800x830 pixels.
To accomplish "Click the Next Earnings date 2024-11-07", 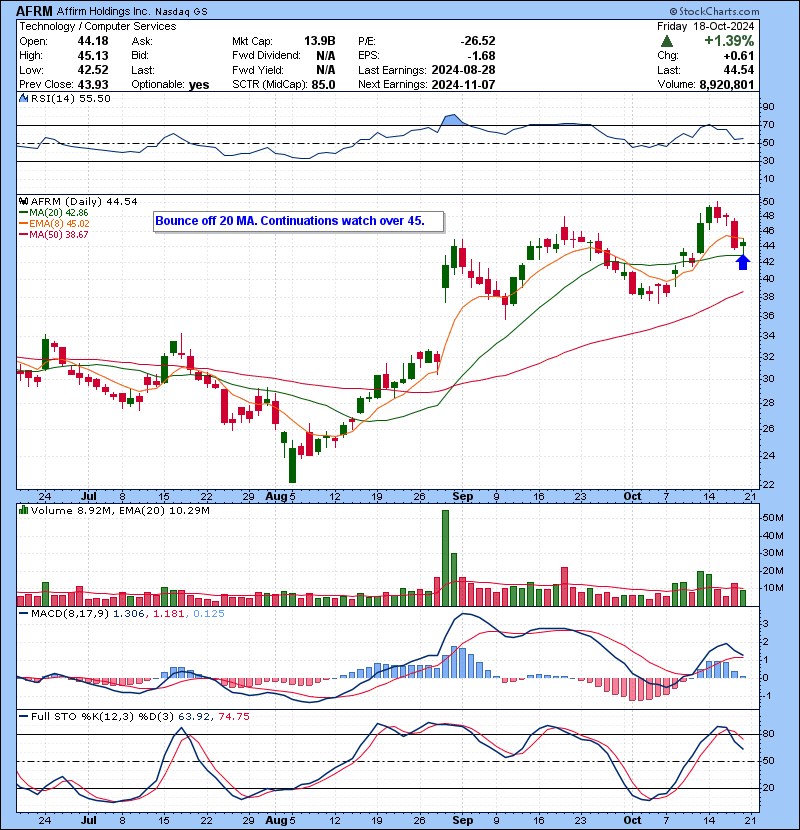I will click(463, 85).
